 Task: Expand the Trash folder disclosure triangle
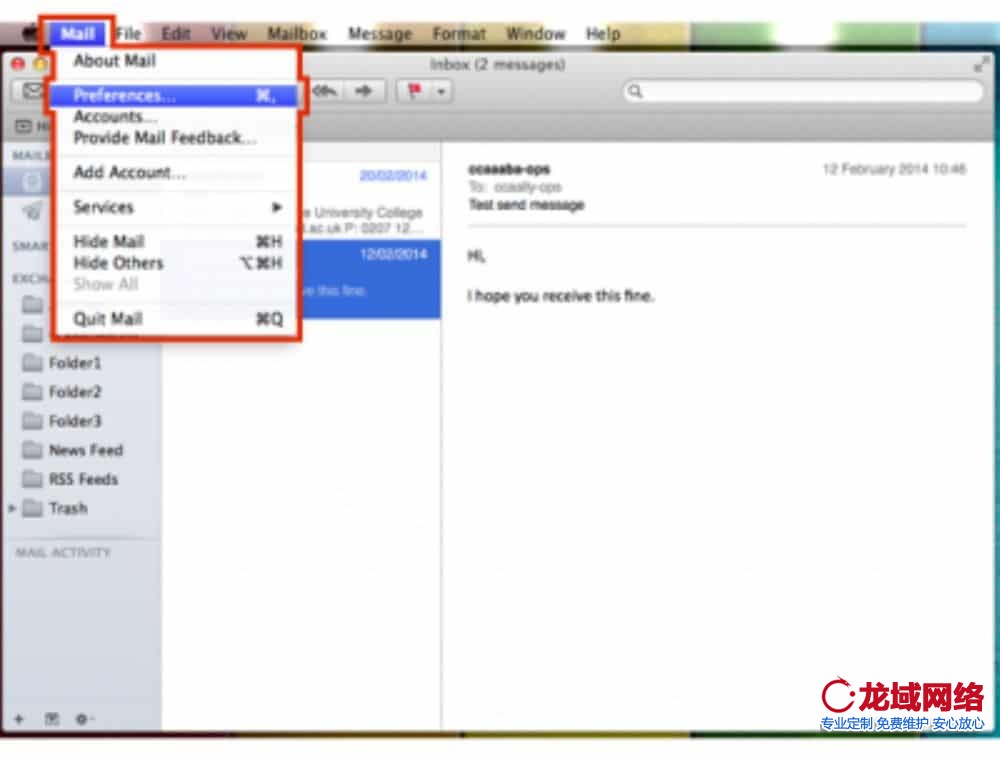point(12,509)
